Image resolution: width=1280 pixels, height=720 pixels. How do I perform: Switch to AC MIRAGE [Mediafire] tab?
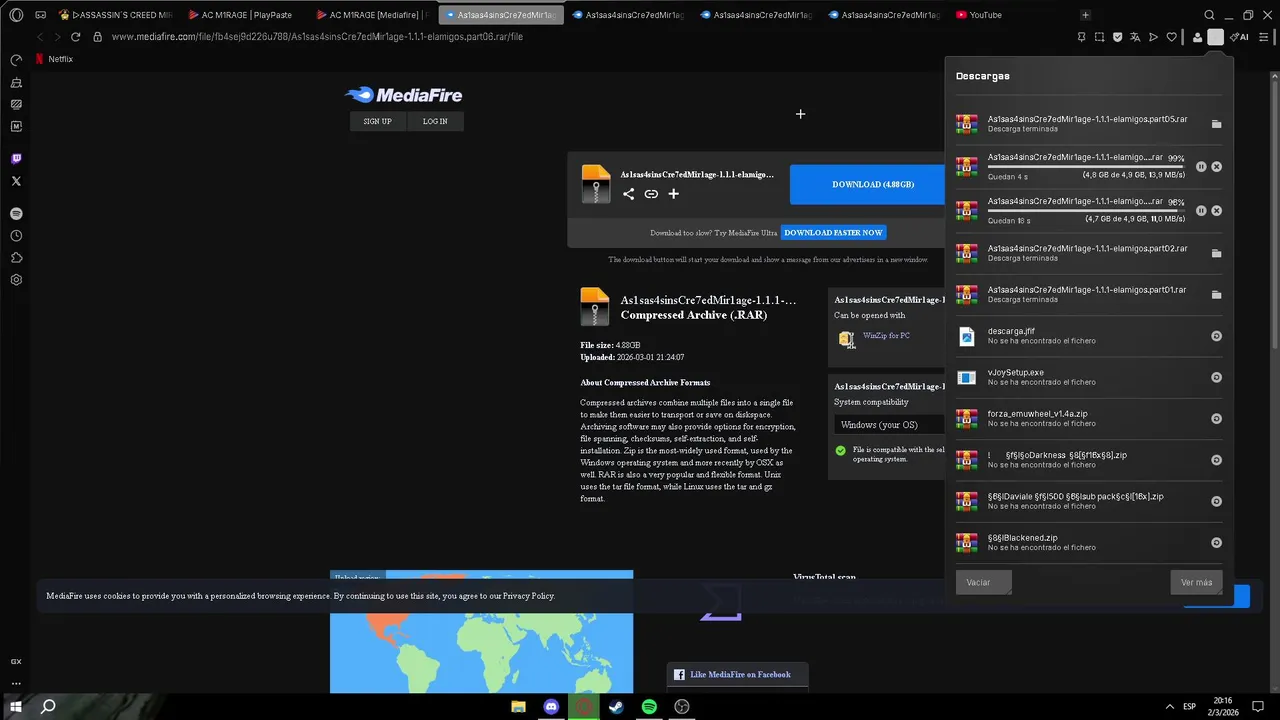pos(370,15)
